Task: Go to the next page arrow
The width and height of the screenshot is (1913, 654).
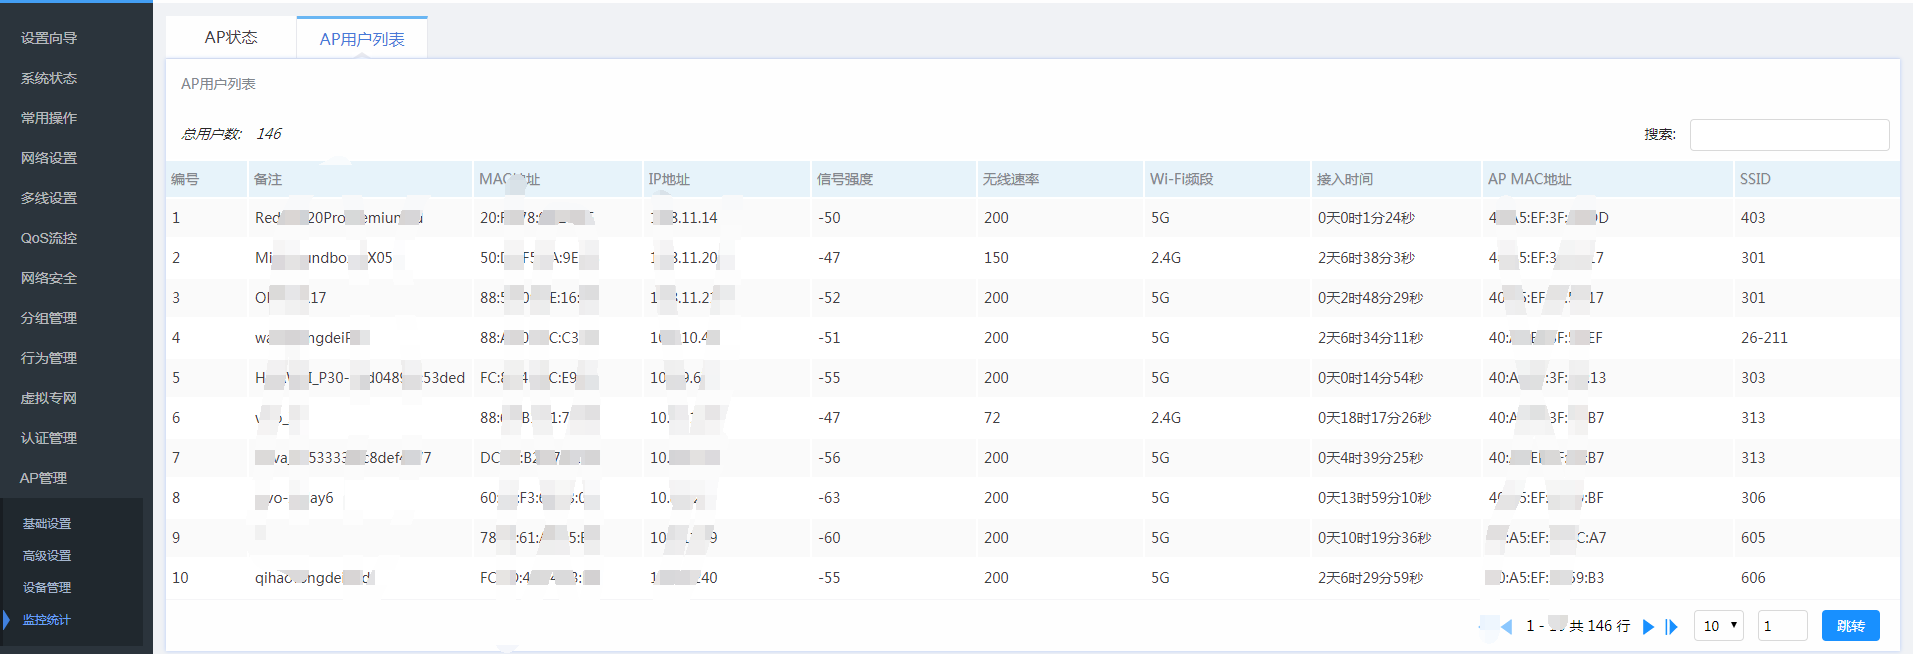Action: coord(1648,627)
